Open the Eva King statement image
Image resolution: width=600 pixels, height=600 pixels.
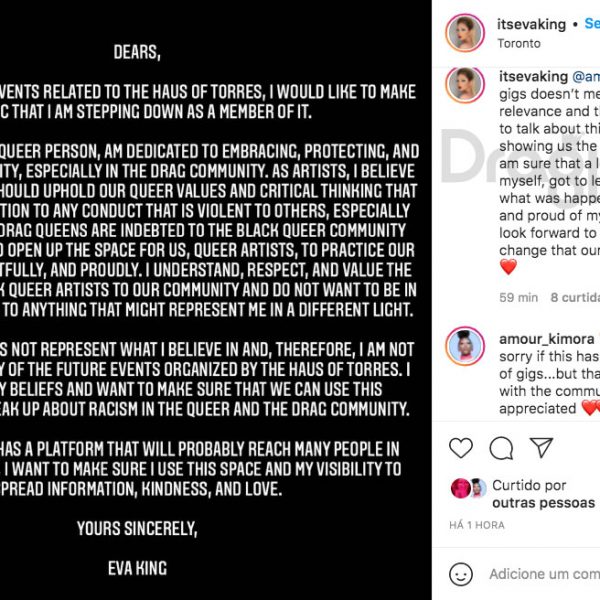(216, 300)
